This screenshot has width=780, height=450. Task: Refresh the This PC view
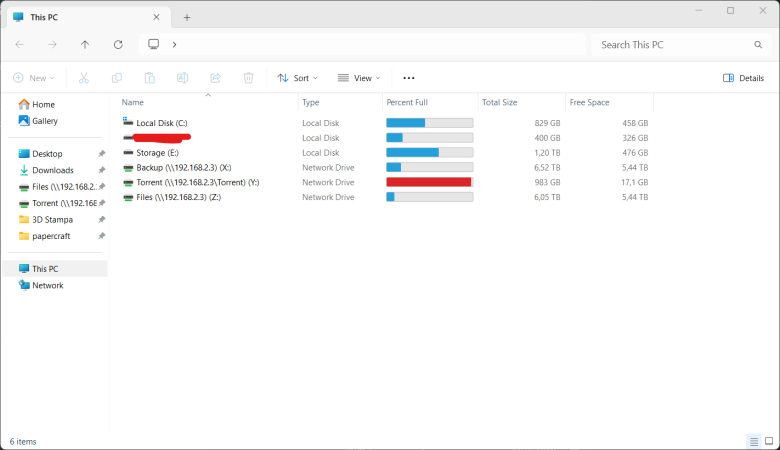118,45
